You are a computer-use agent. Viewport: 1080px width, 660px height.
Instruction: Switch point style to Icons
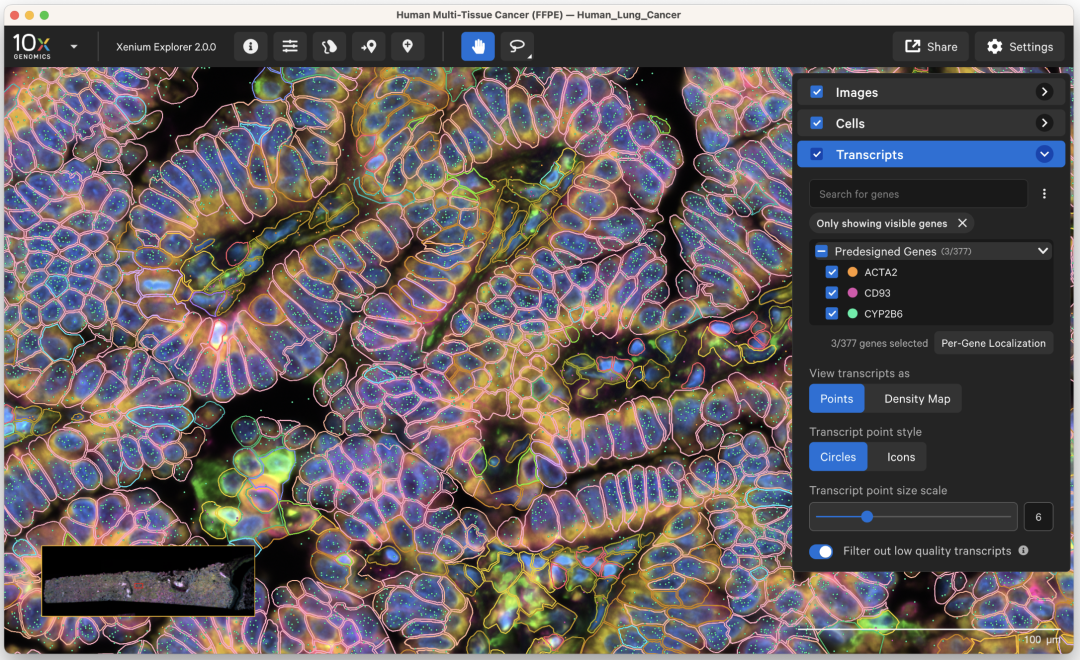point(900,457)
